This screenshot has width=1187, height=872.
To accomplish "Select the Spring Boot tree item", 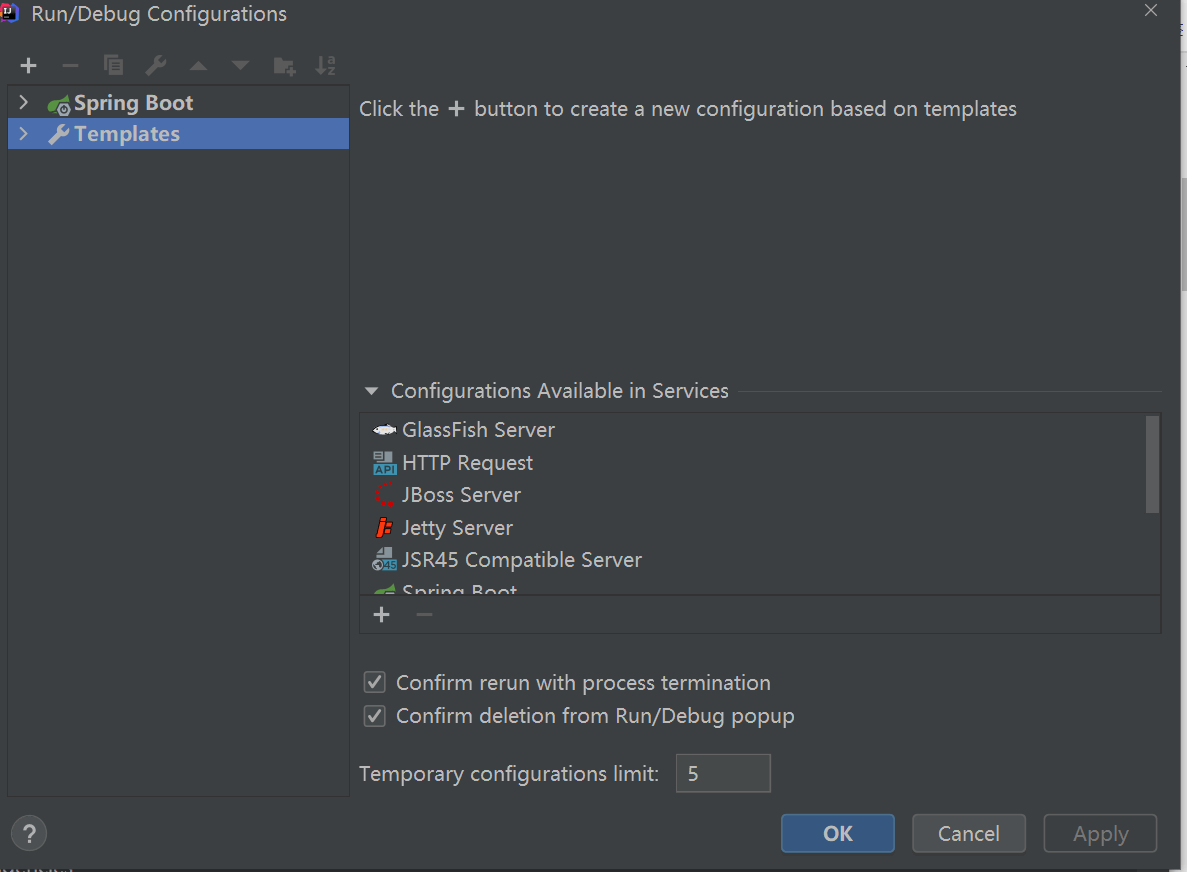I will pyautogui.click(x=179, y=102).
